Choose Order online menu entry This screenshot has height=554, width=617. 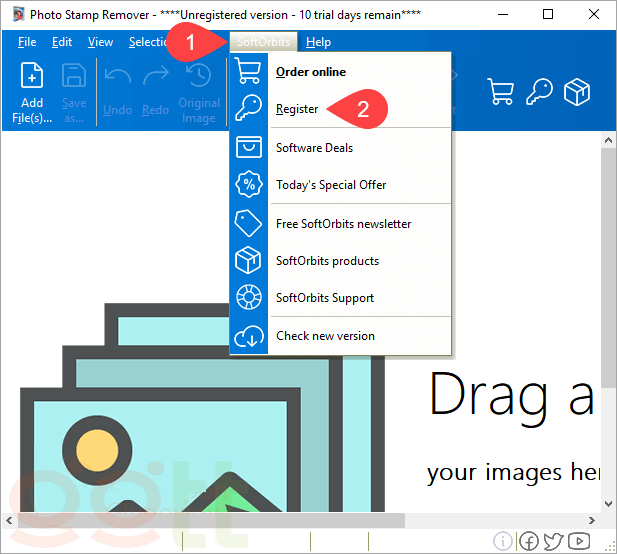point(310,72)
